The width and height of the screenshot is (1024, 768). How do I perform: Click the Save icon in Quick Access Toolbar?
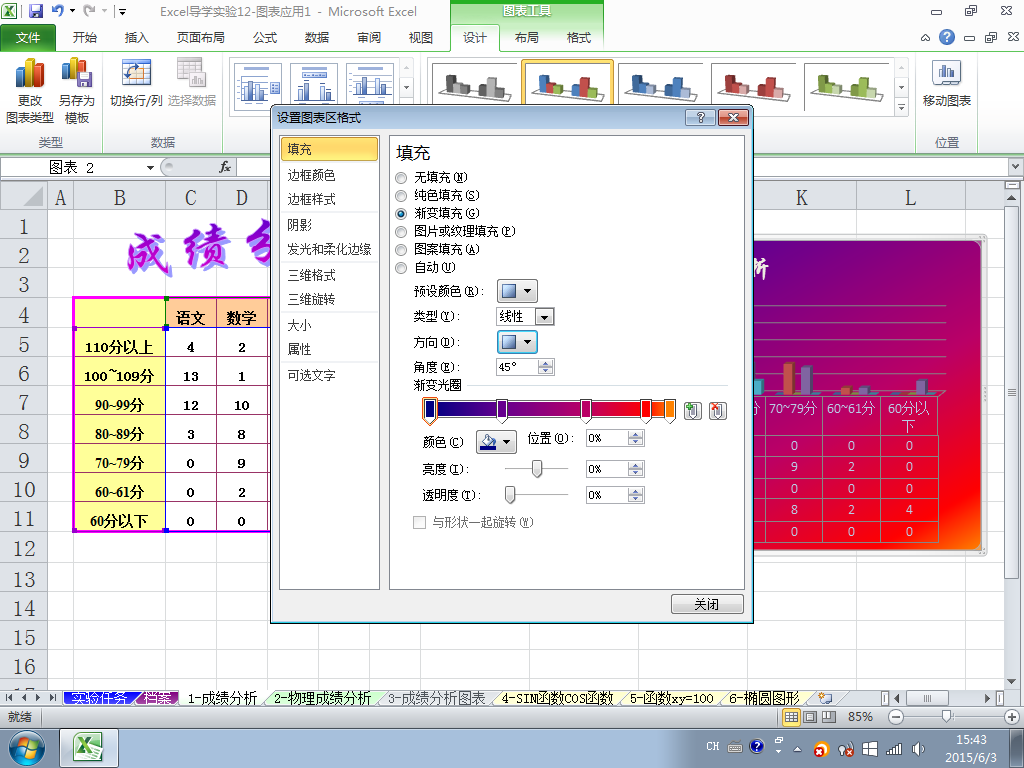pyautogui.click(x=36, y=11)
